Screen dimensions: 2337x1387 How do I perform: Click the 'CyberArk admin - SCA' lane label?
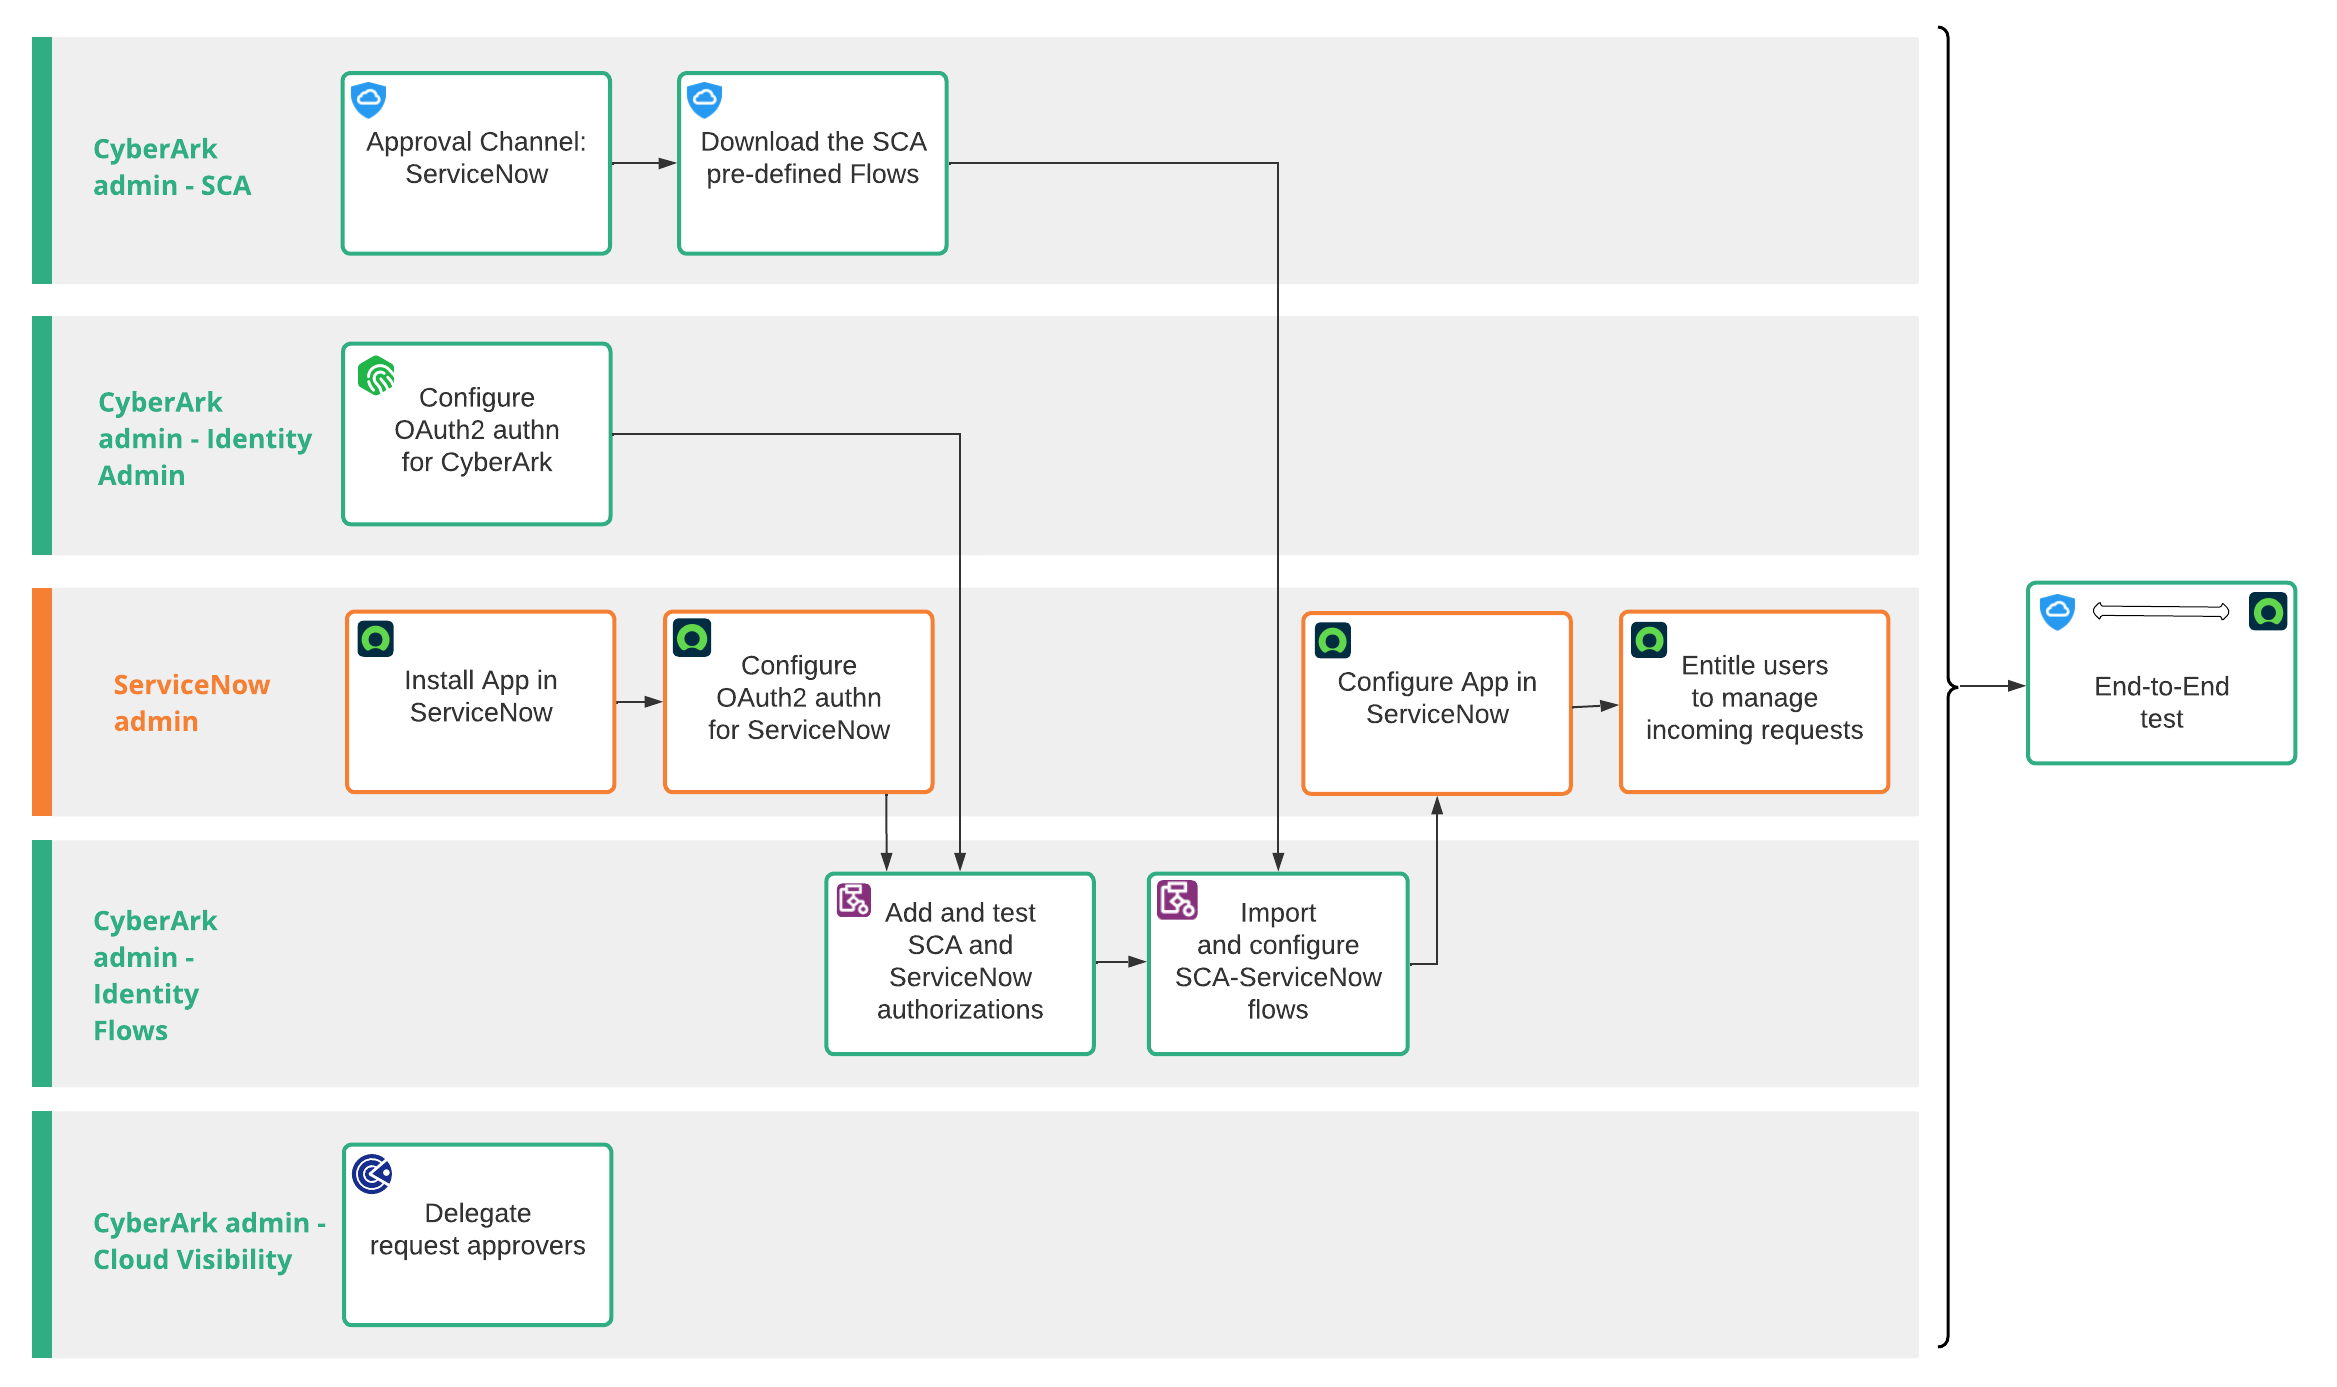172,167
